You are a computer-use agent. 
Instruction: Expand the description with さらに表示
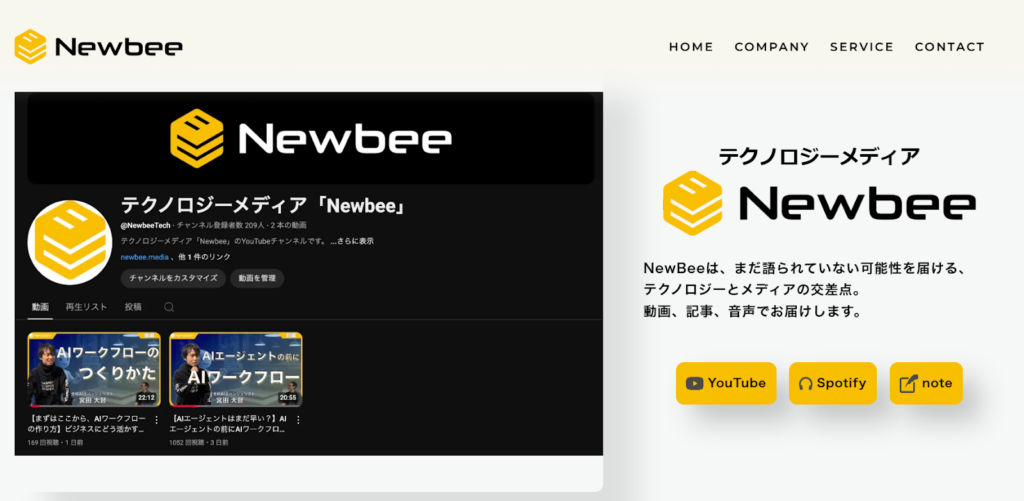[x=352, y=241]
